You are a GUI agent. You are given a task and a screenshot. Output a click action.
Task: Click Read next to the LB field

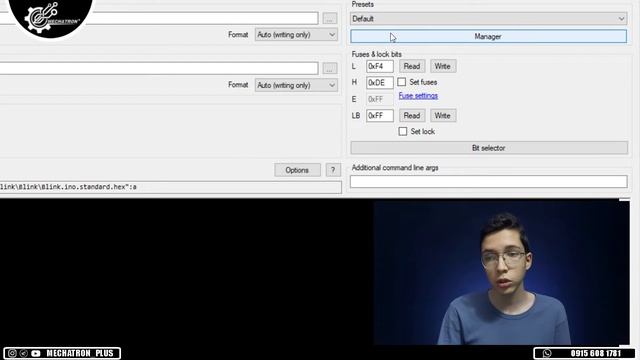[x=412, y=116]
